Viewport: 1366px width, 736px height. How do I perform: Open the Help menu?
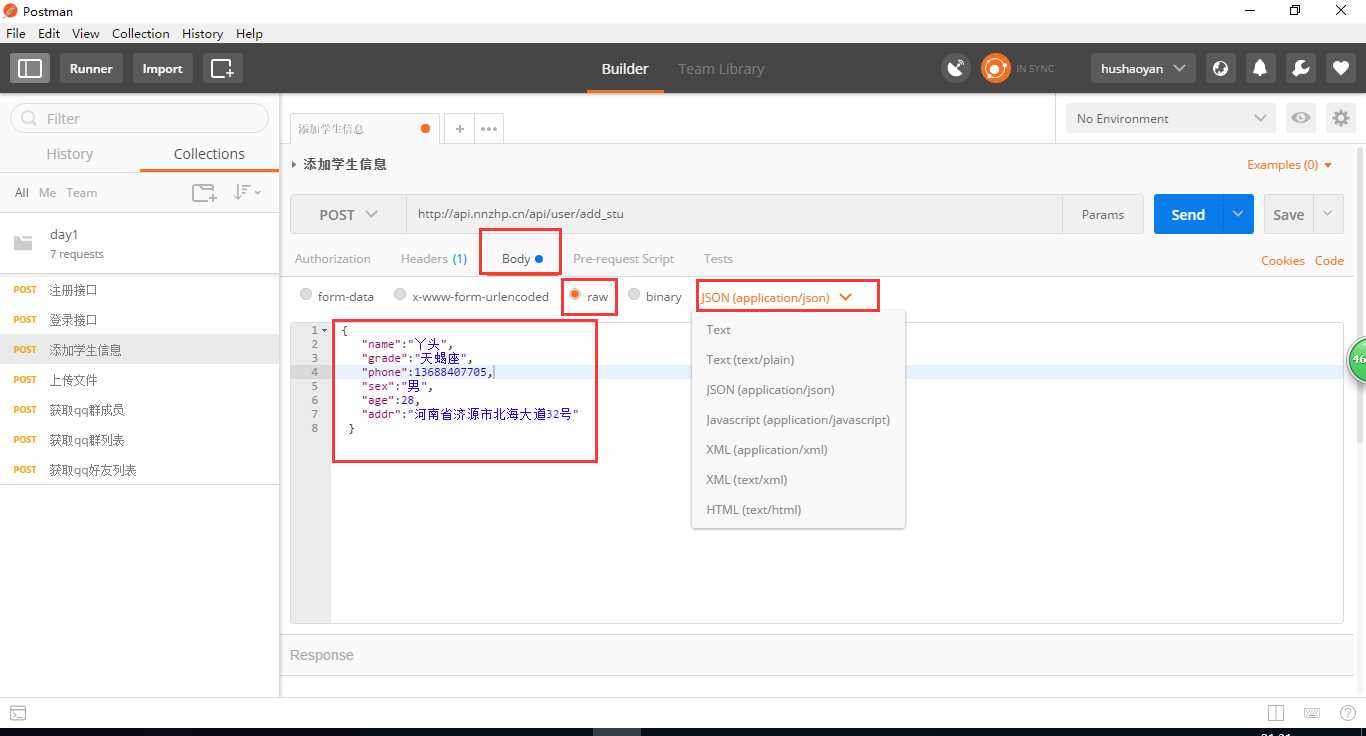[249, 33]
